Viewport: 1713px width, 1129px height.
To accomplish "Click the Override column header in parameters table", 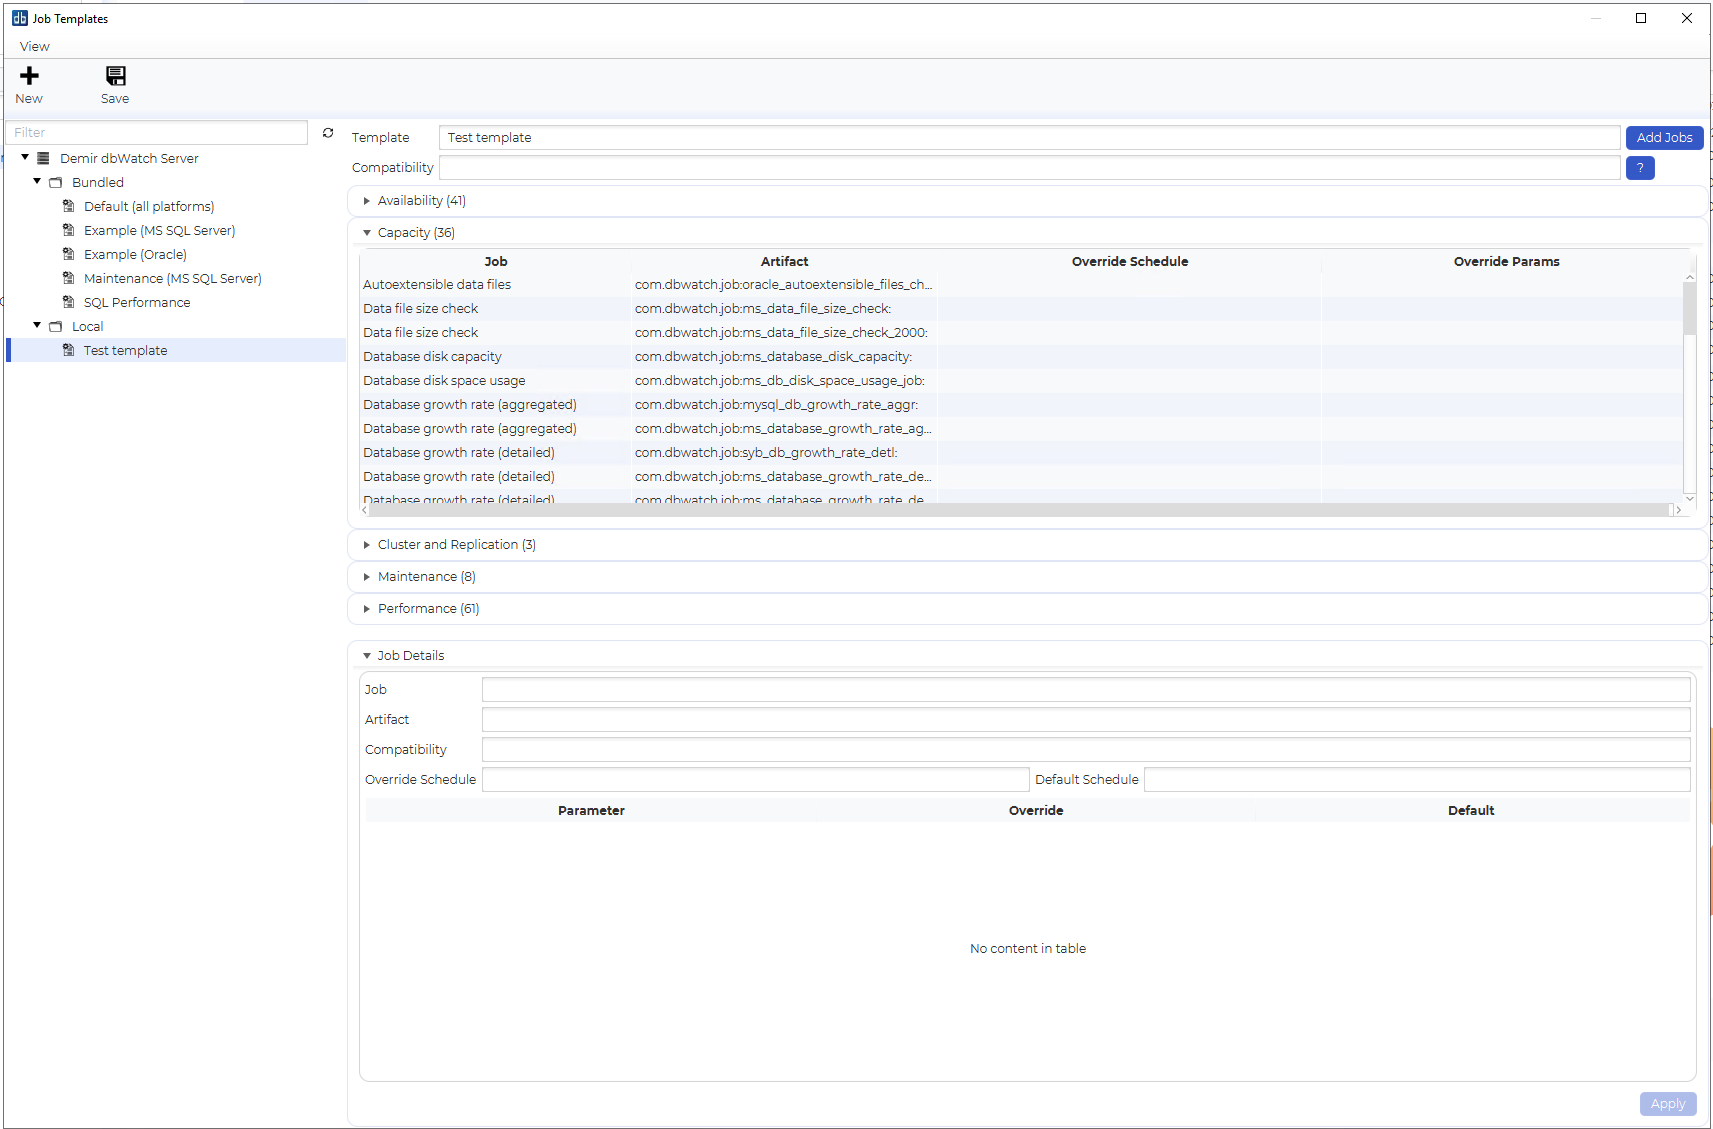I will pos(1036,811).
